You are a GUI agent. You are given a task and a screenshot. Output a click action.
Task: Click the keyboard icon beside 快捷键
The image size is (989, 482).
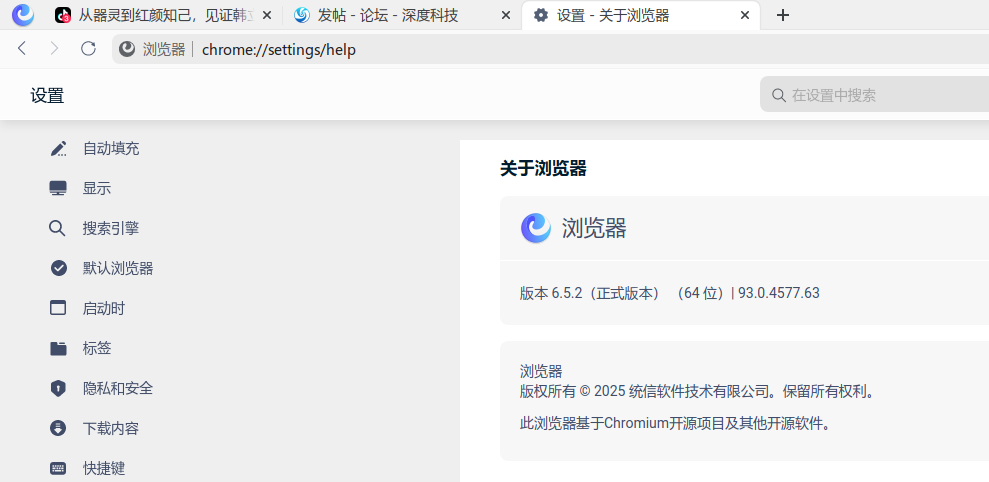point(58,468)
